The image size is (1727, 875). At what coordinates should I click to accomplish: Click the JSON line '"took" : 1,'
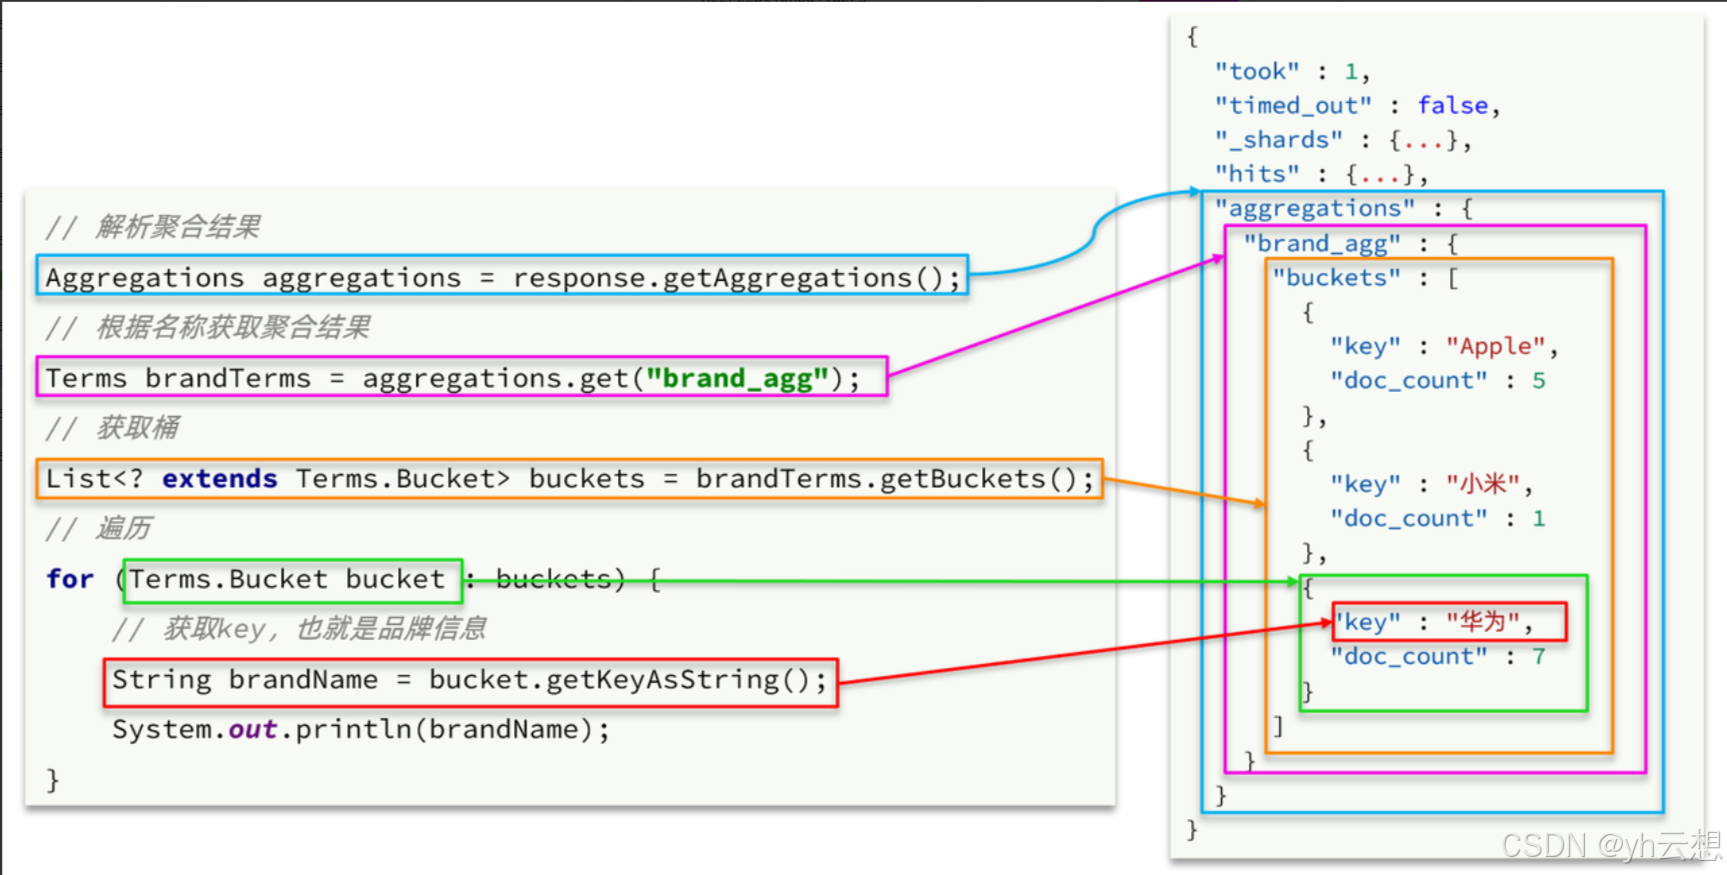1292,71
